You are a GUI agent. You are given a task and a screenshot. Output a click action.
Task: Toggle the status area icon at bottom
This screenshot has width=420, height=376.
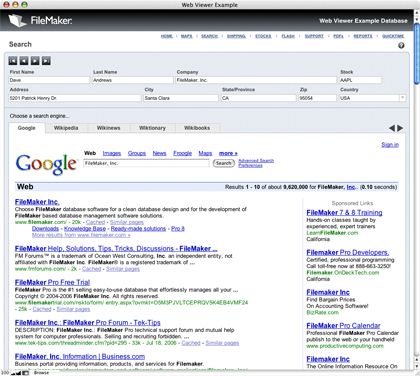tap(26, 373)
